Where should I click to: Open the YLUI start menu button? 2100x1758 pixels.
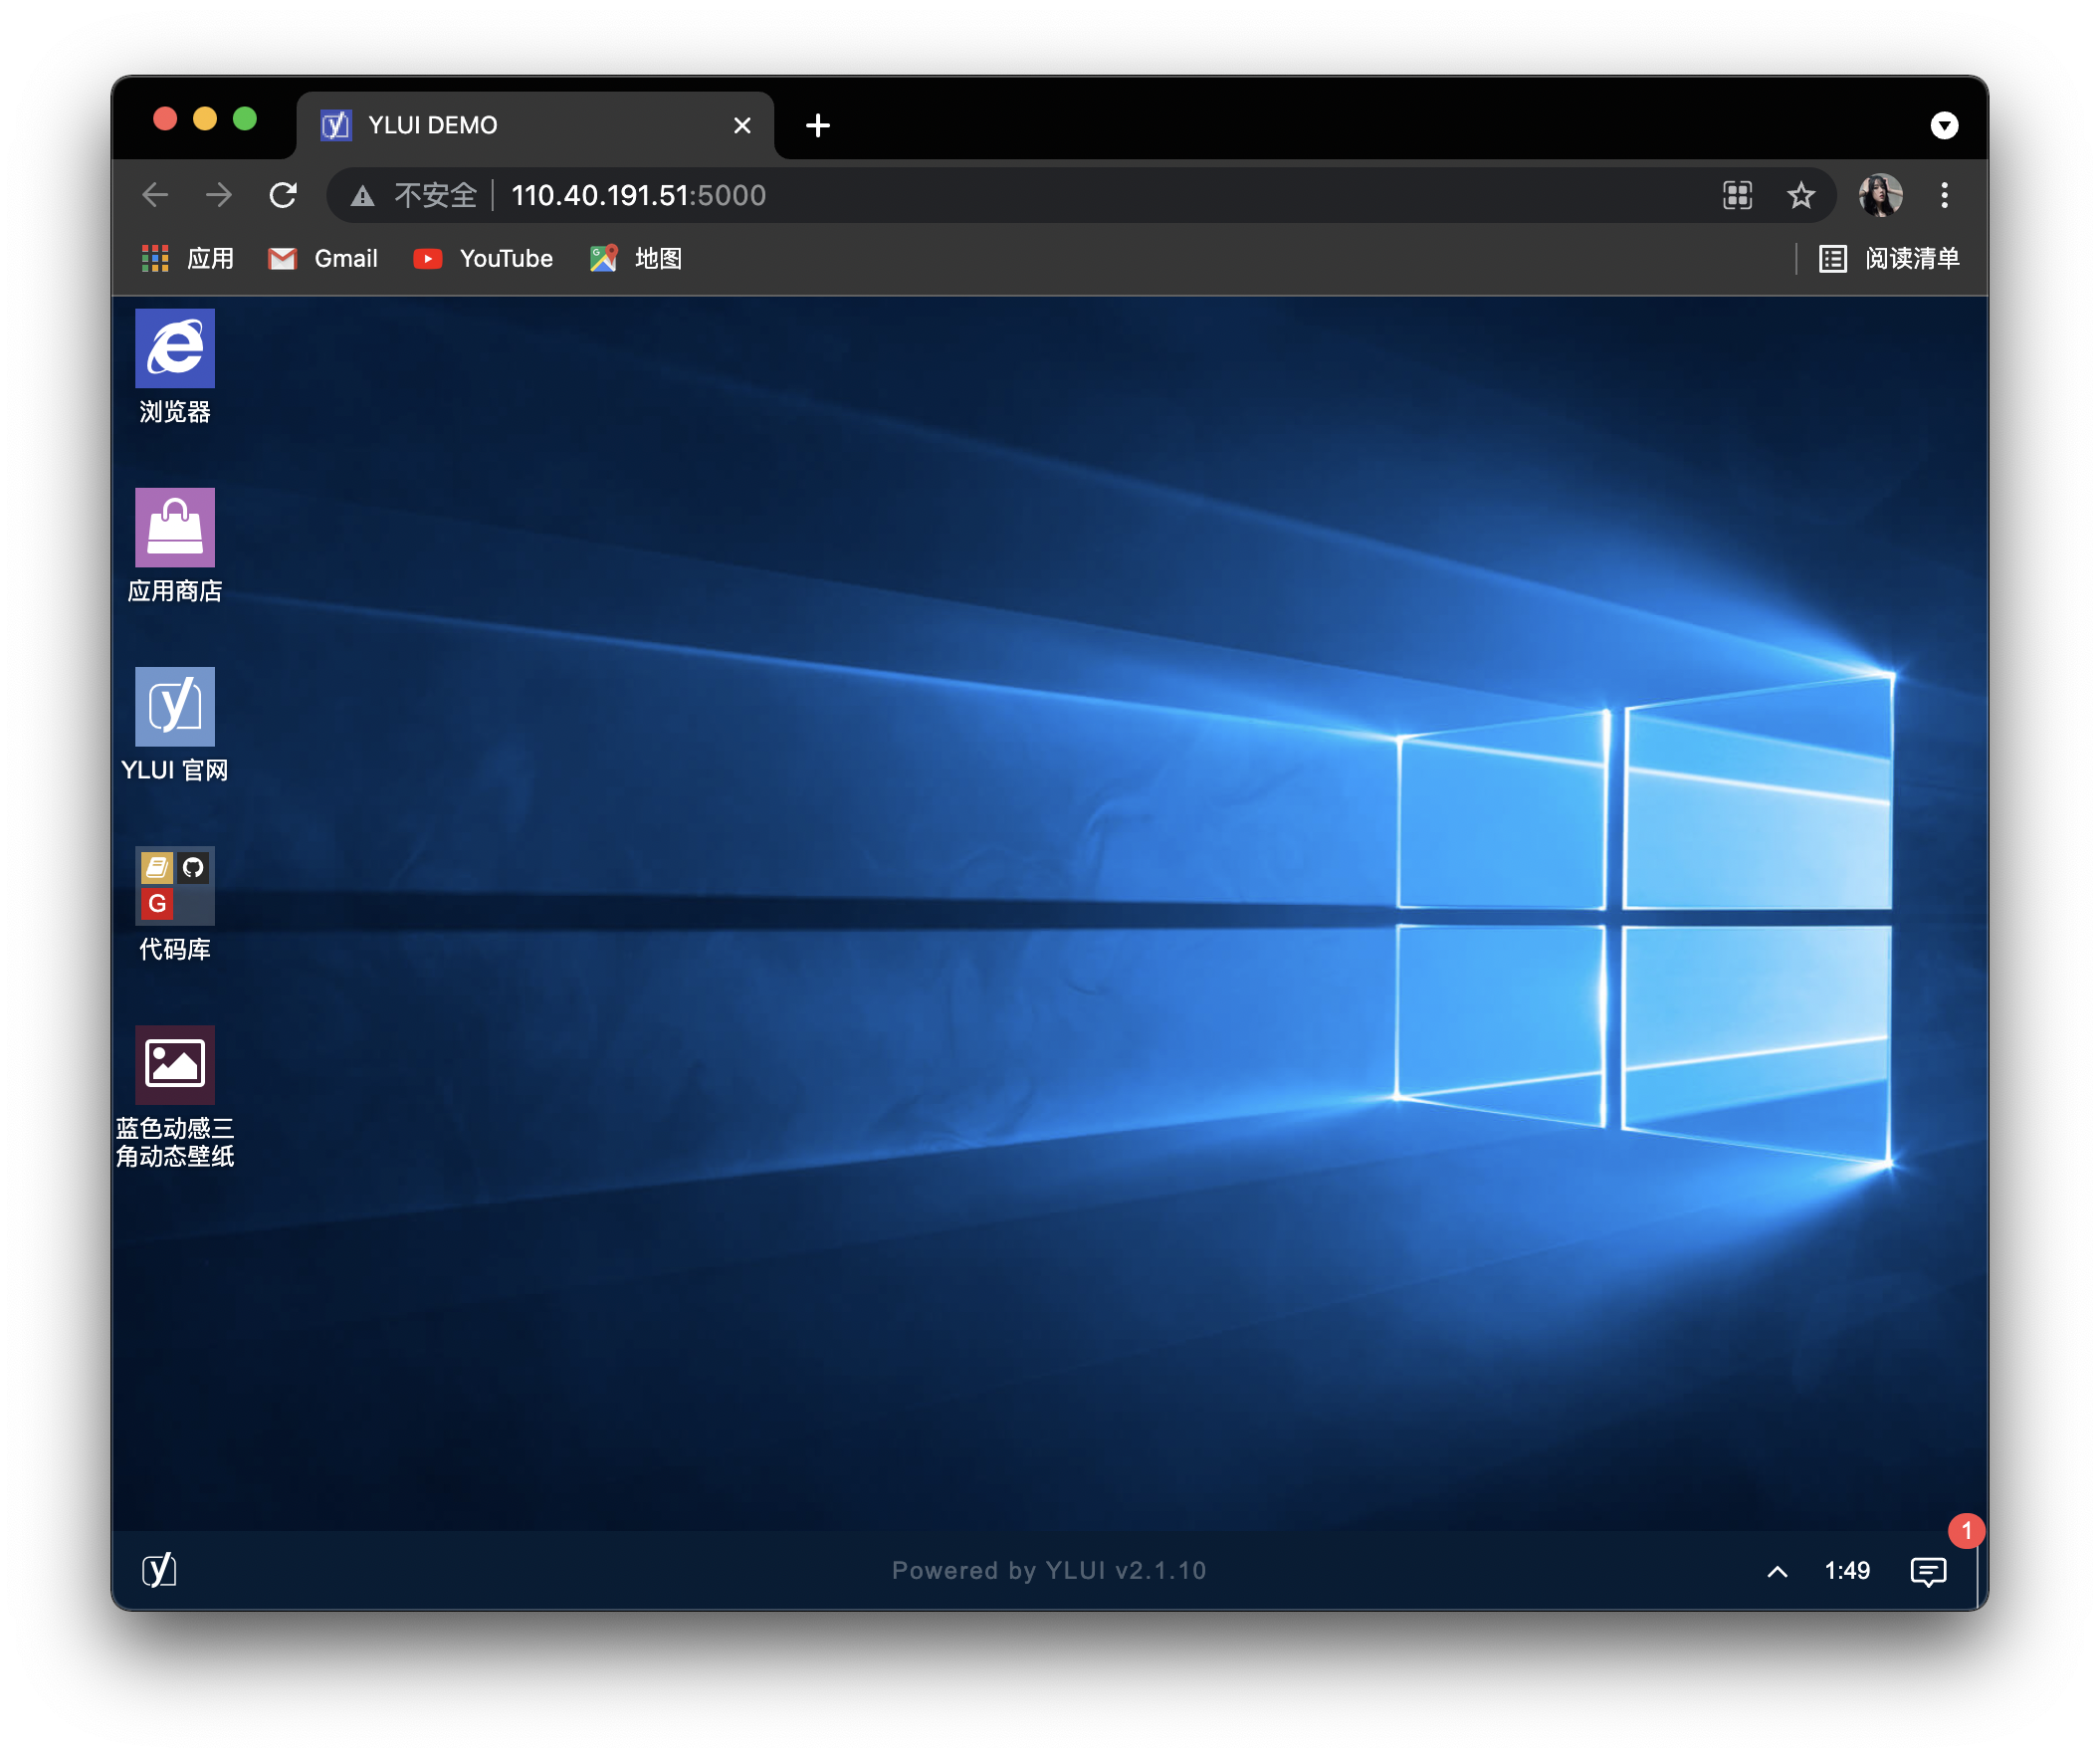coord(159,1570)
